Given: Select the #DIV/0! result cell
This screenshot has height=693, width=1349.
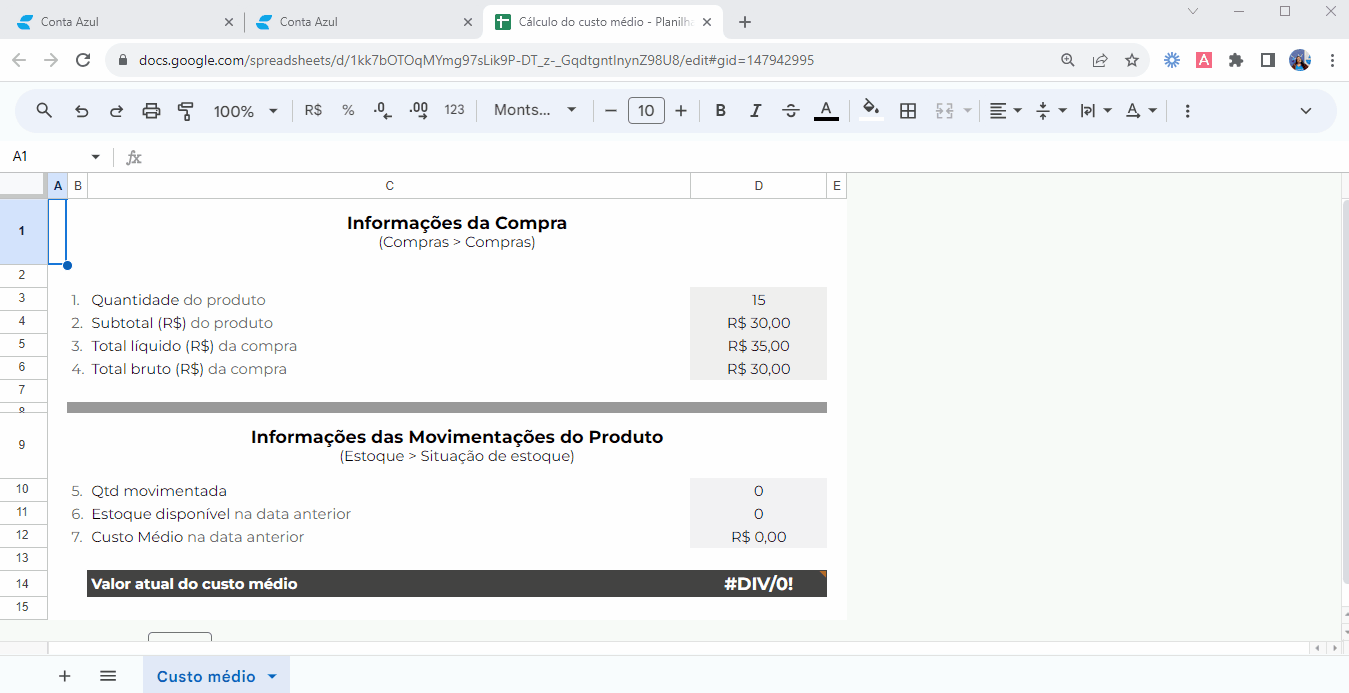Looking at the screenshot, I should tap(759, 584).
